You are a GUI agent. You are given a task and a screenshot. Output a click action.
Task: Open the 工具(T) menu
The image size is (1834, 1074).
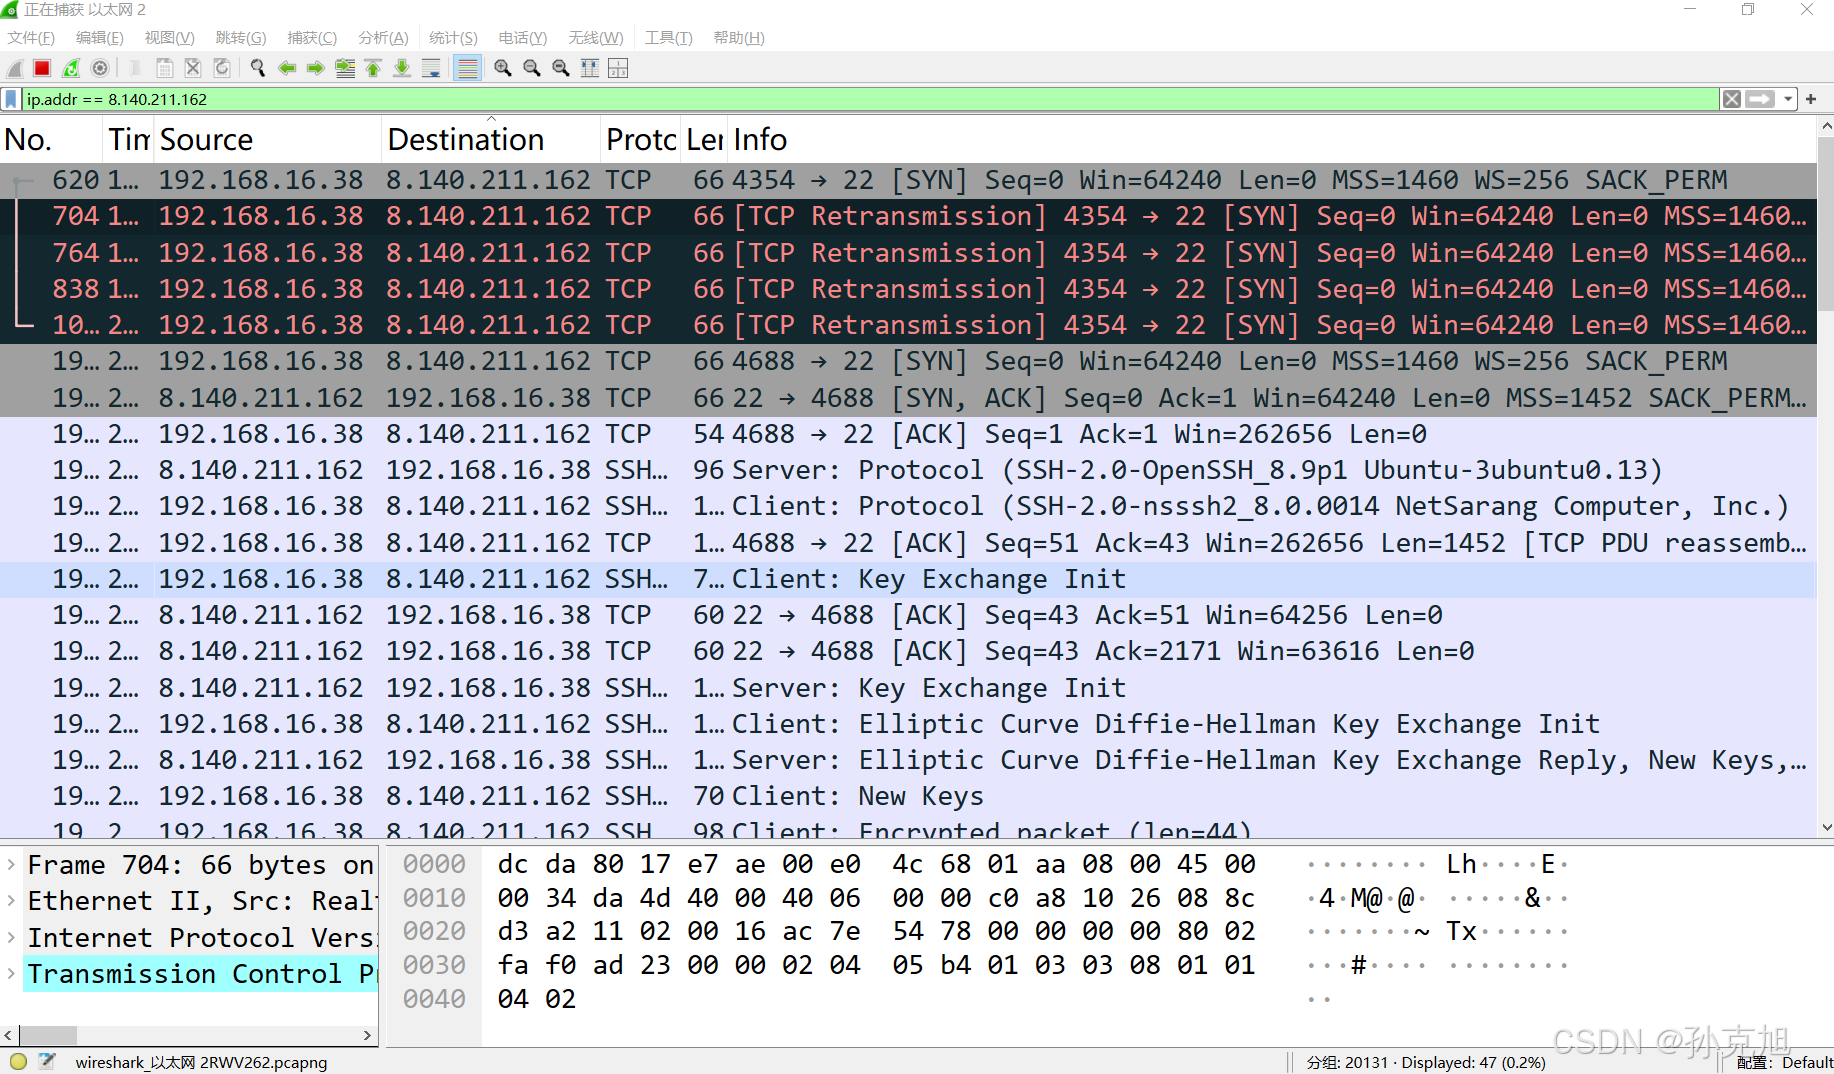click(x=668, y=38)
